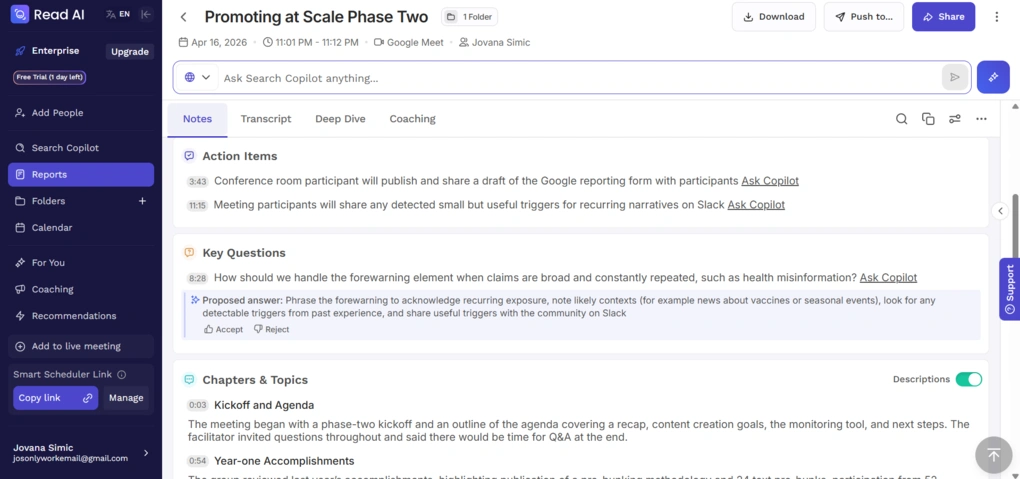The image size is (1020, 479).
Task: Click the send arrow in Copilot search
Action: tap(955, 77)
